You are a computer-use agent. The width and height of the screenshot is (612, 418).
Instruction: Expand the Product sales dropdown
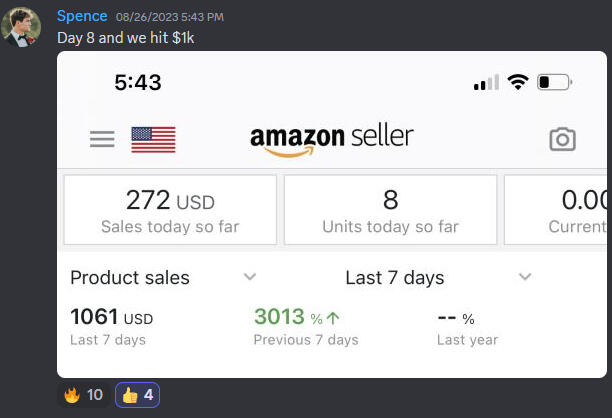point(250,277)
